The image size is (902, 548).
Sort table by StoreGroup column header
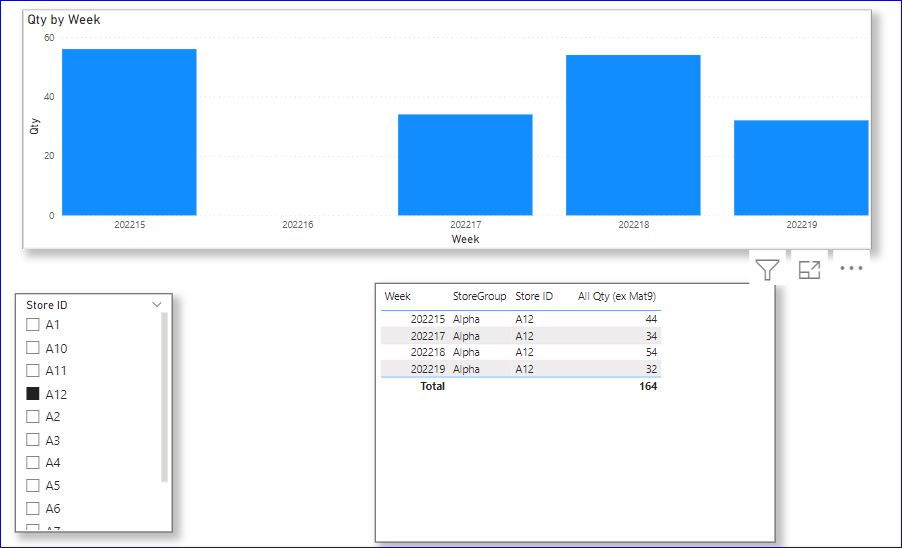coord(479,296)
